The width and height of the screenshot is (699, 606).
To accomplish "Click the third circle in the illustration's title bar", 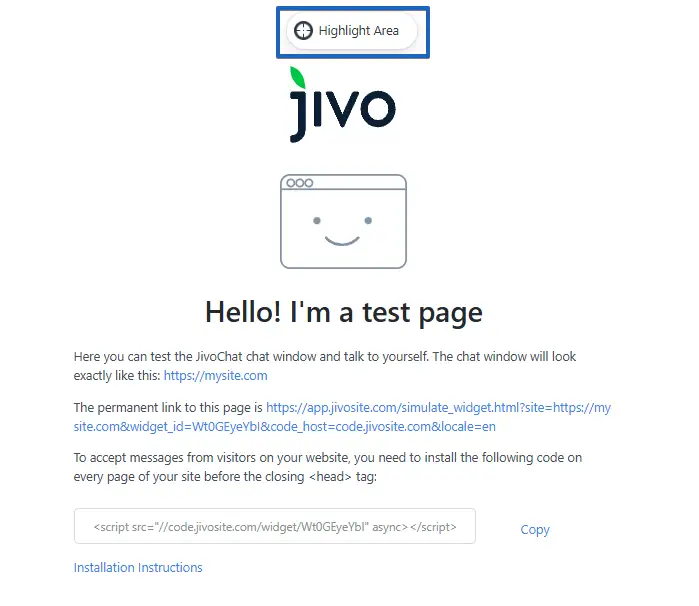I will pyautogui.click(x=308, y=183).
